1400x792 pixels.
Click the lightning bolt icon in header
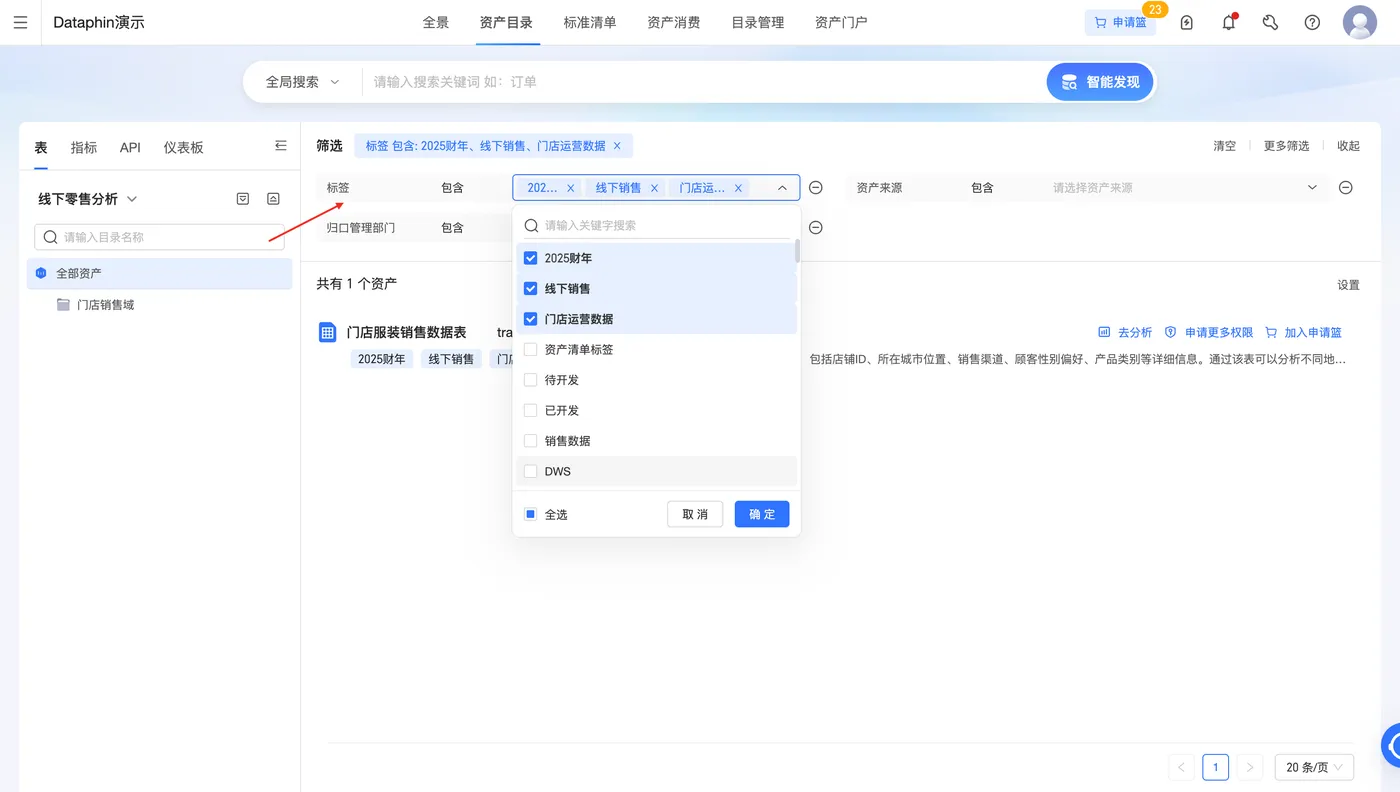click(x=1187, y=22)
